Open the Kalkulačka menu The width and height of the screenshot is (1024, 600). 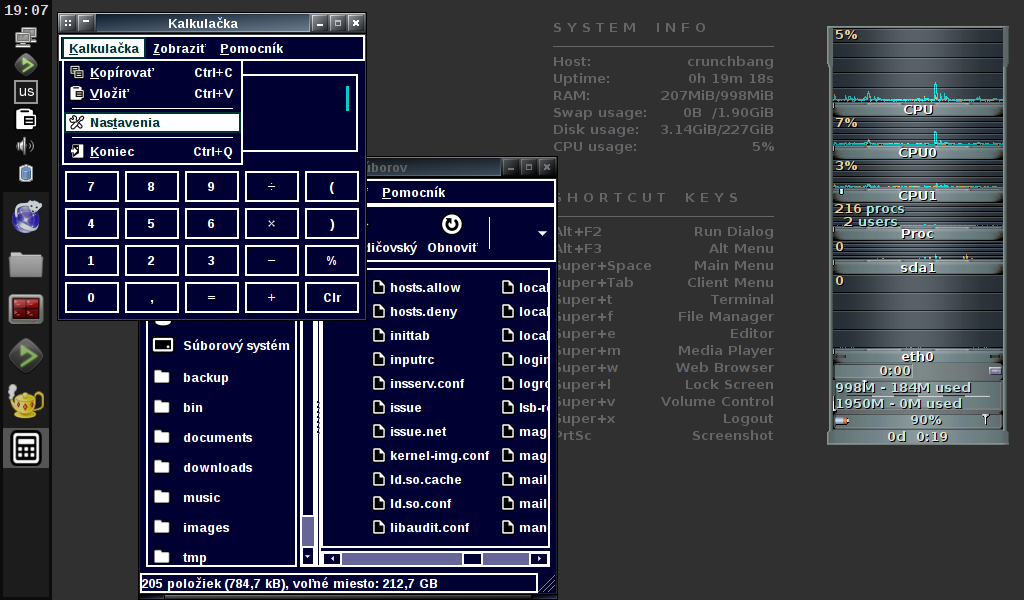tap(104, 48)
